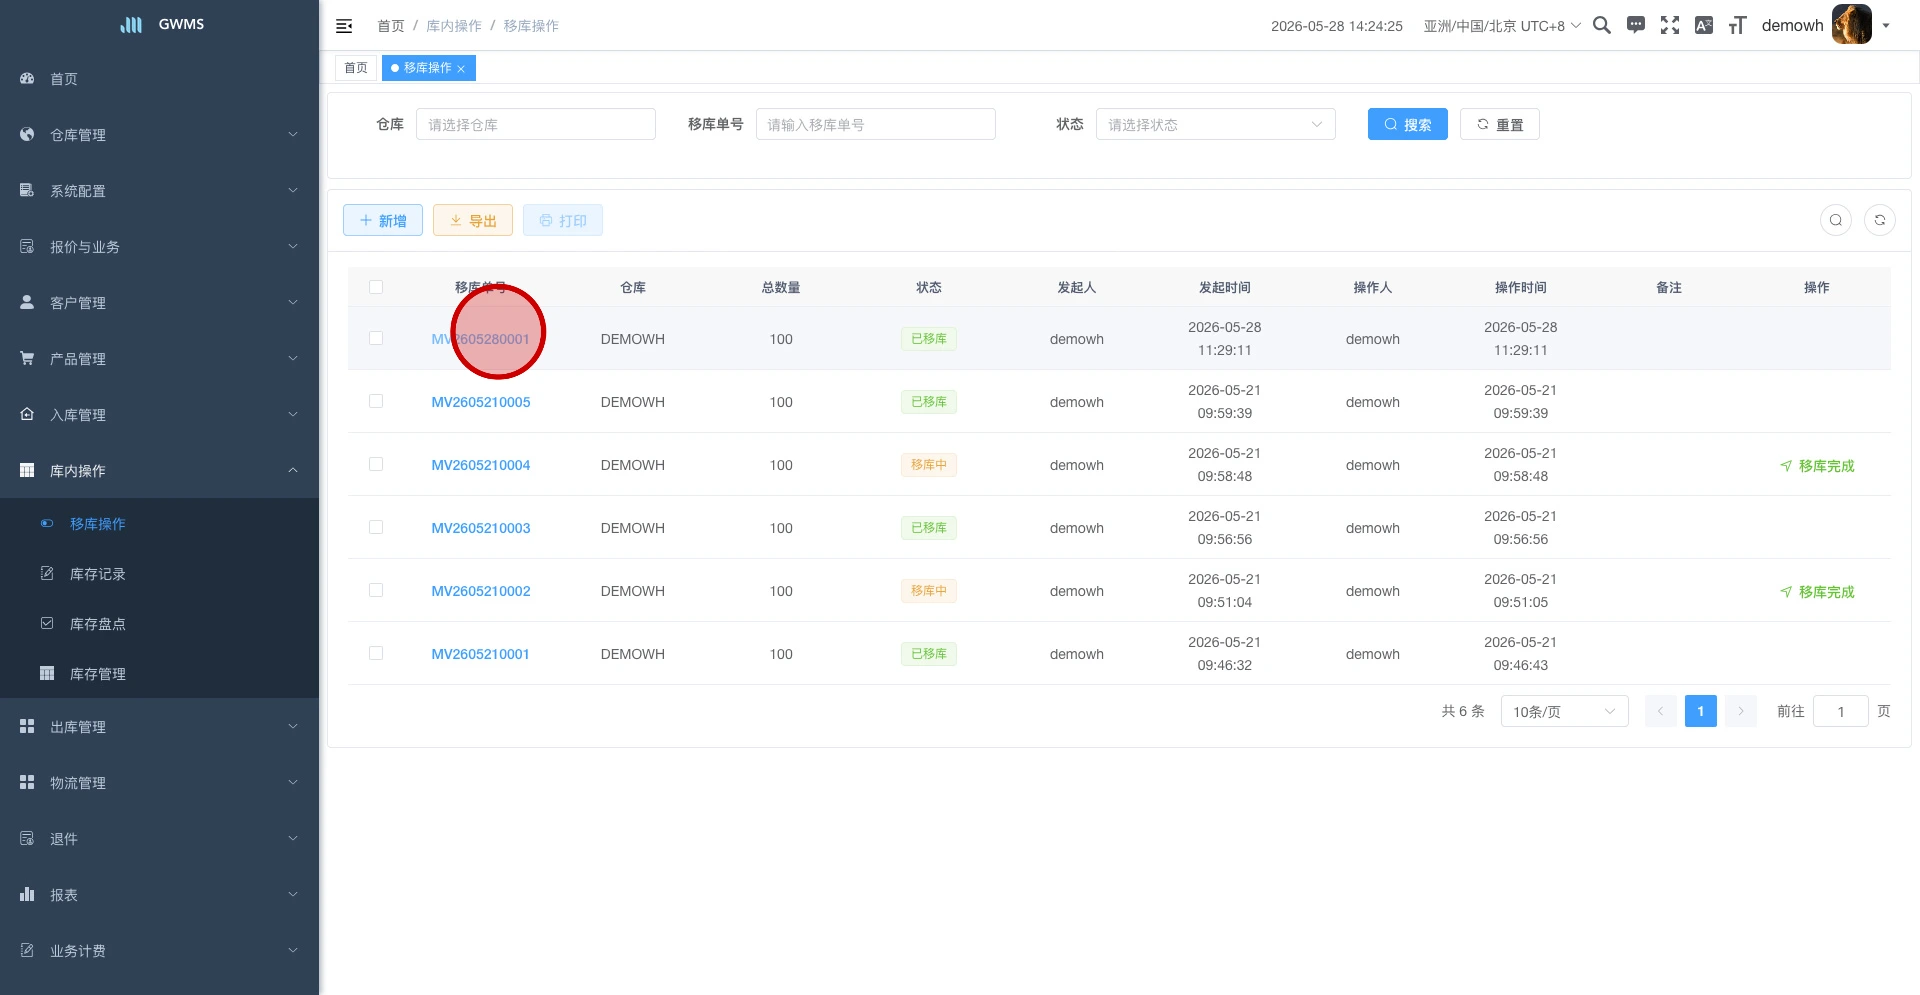1920x995 pixels.
Task: Click the 仓库 warehouse select field
Action: coord(536,124)
